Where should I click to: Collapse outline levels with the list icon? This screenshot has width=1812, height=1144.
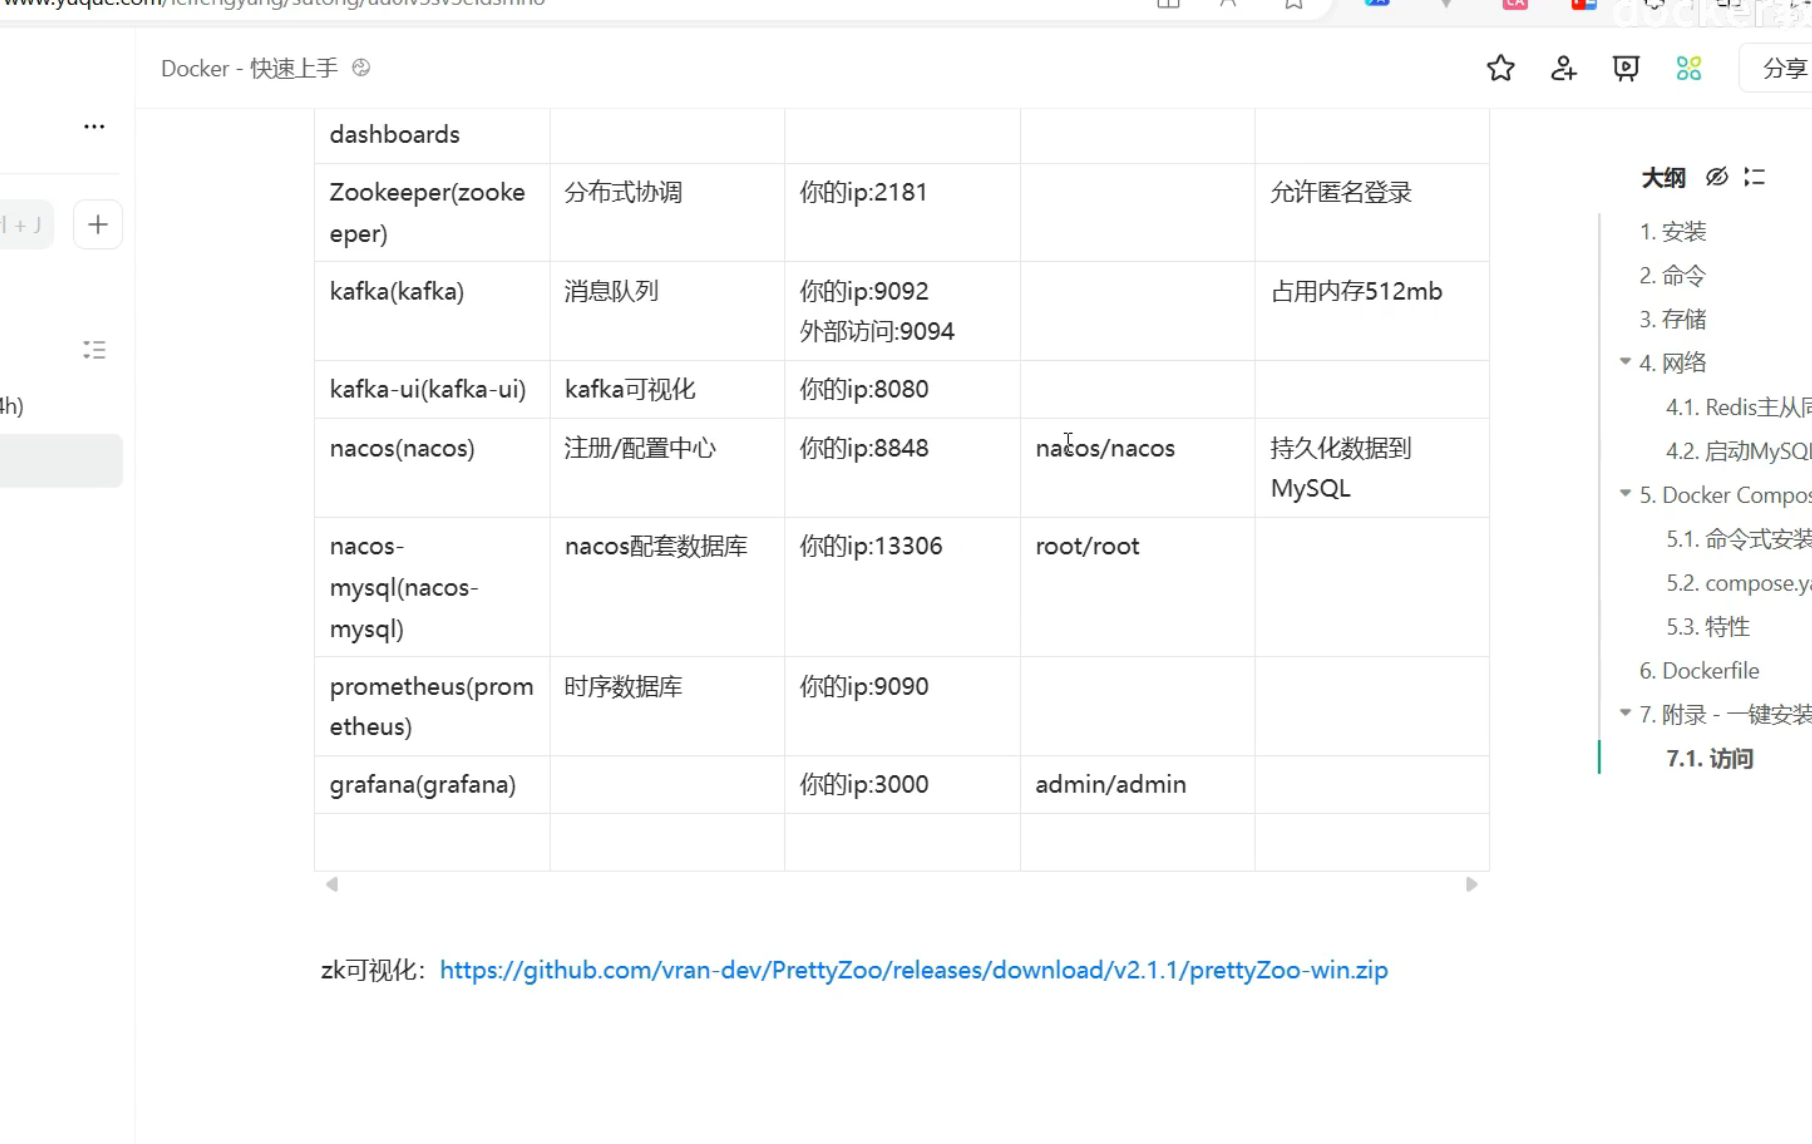point(1754,177)
